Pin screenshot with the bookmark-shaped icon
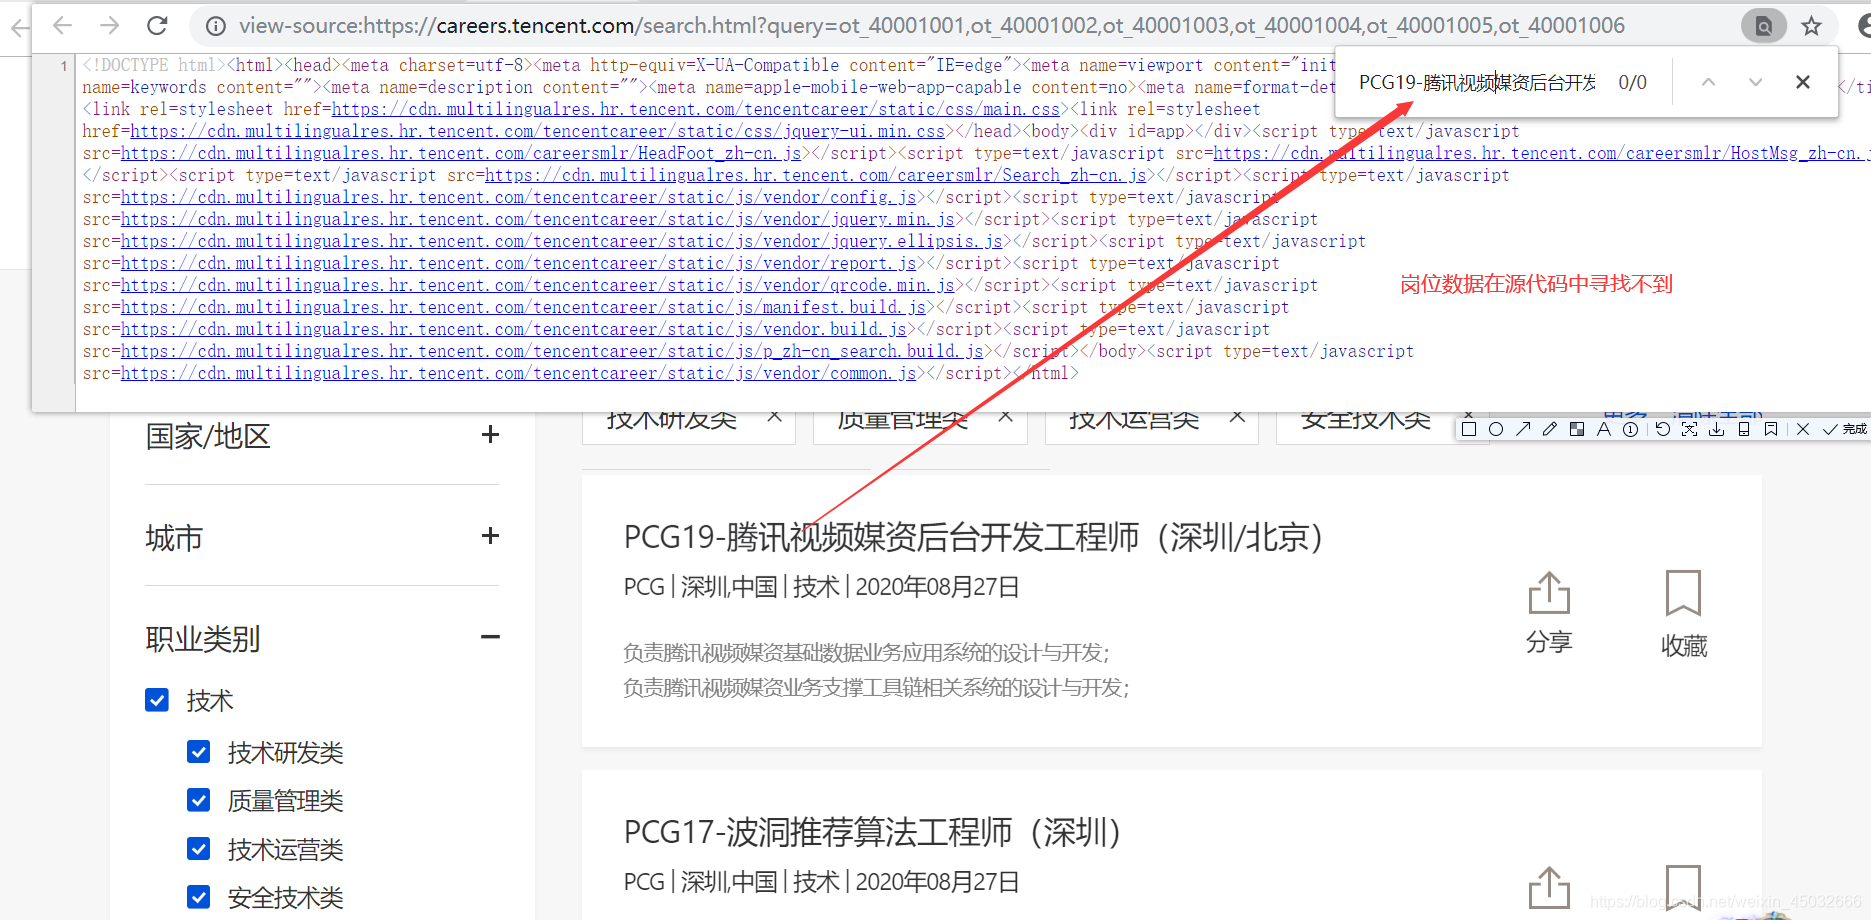1871x920 pixels. pos(1771,429)
